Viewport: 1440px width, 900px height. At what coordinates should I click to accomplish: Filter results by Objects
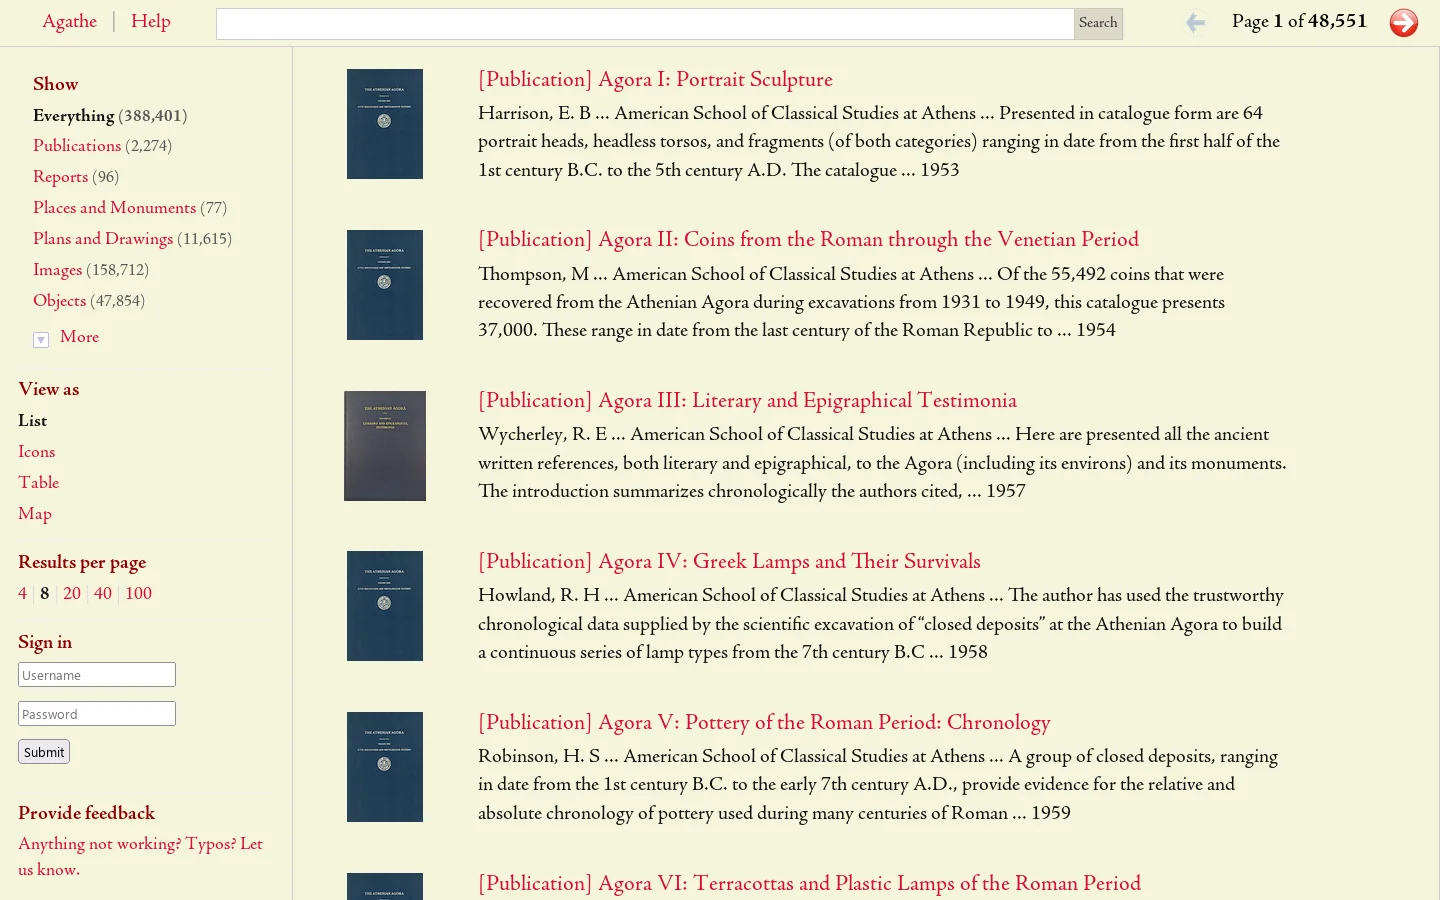[x=59, y=301]
